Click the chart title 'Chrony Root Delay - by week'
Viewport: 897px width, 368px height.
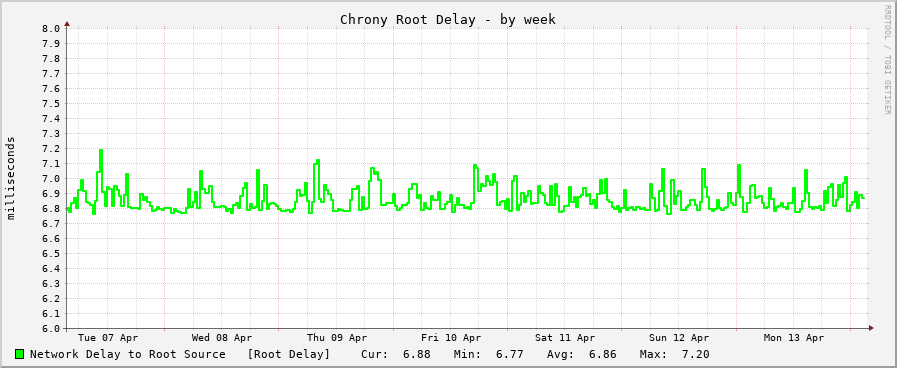(x=448, y=19)
